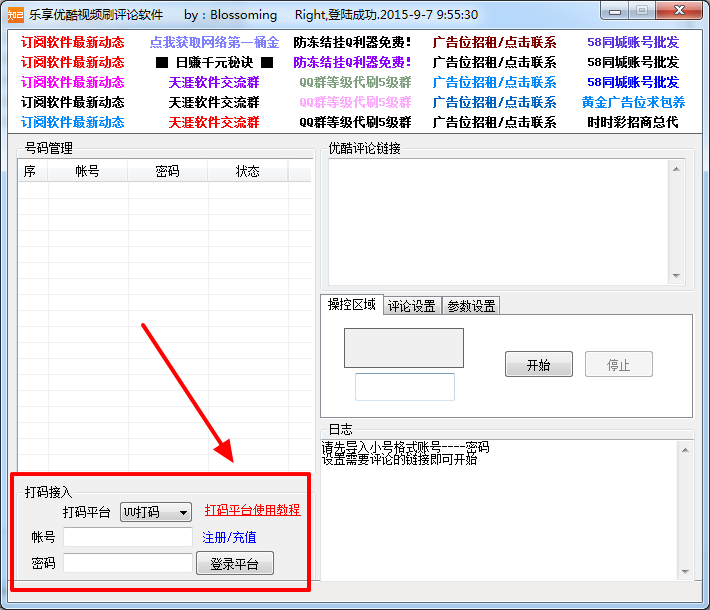Select the 操控区域 tab
Viewport: 710px width, 610px height.
click(352, 305)
